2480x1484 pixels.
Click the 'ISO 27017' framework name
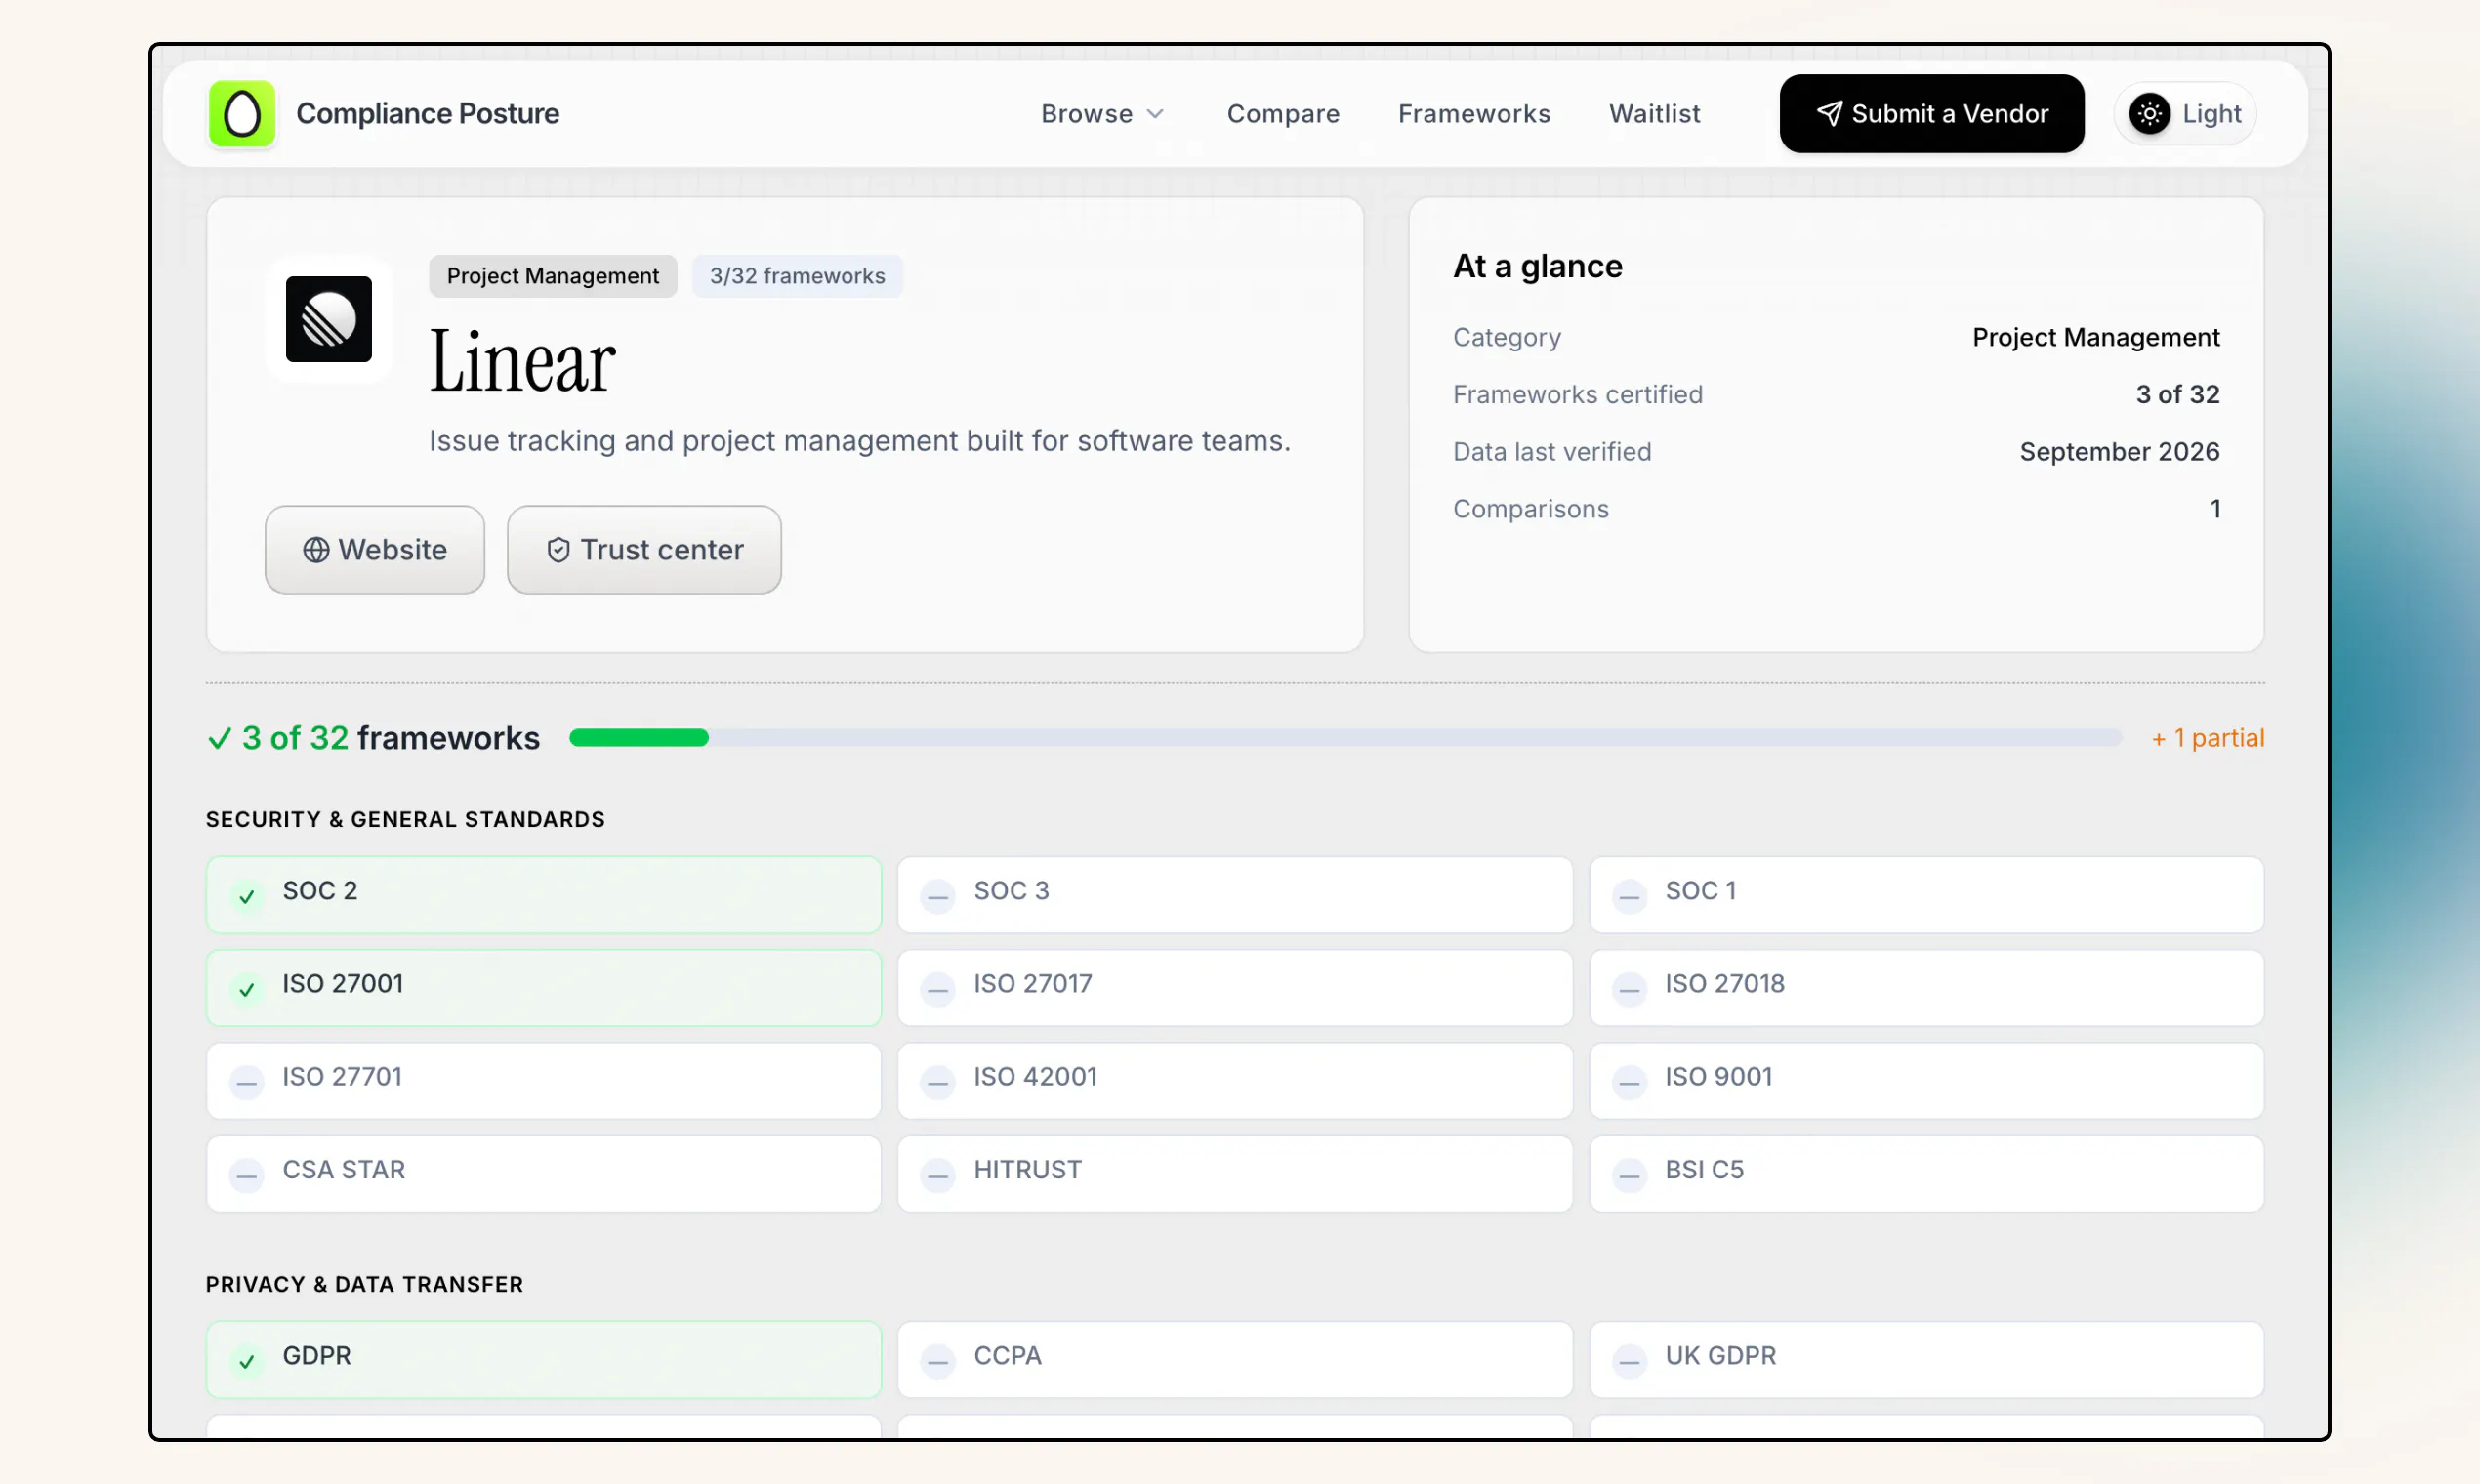[1033, 984]
